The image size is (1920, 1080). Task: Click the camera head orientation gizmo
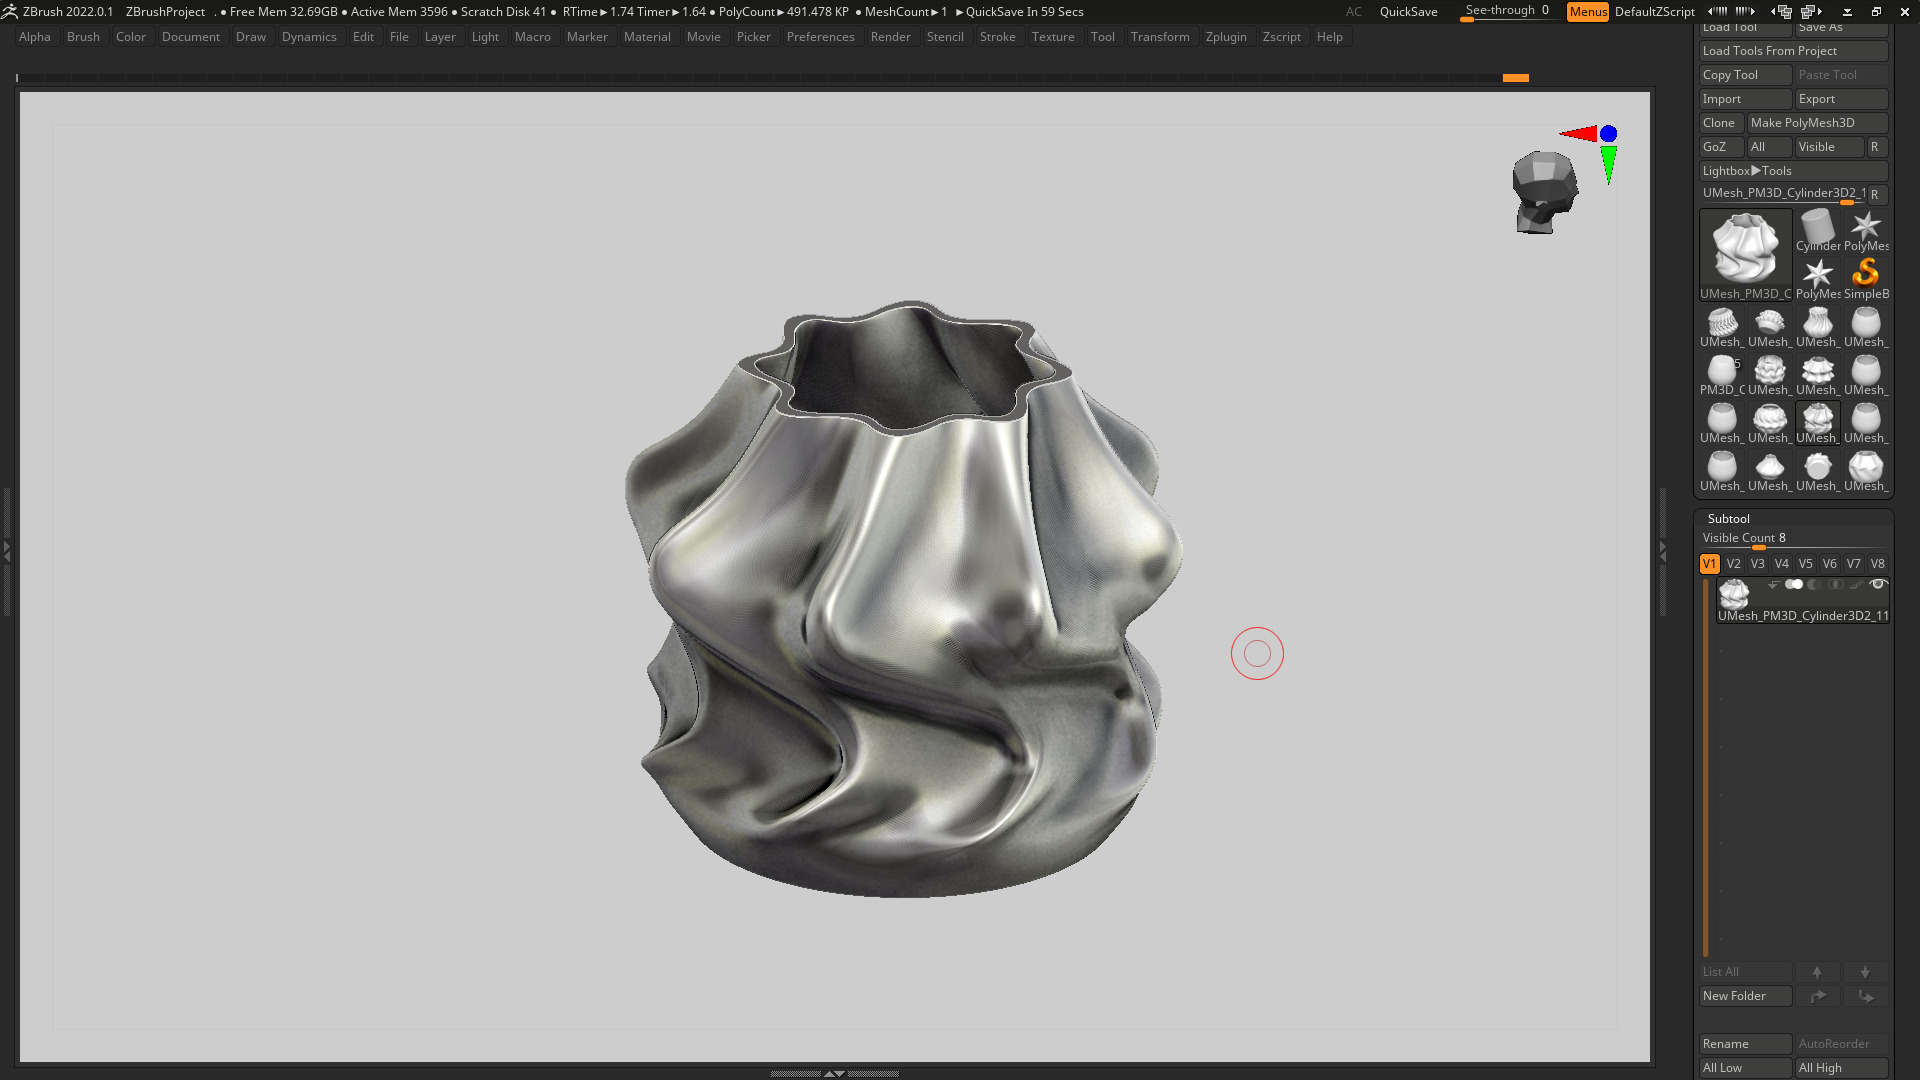click(x=1544, y=192)
